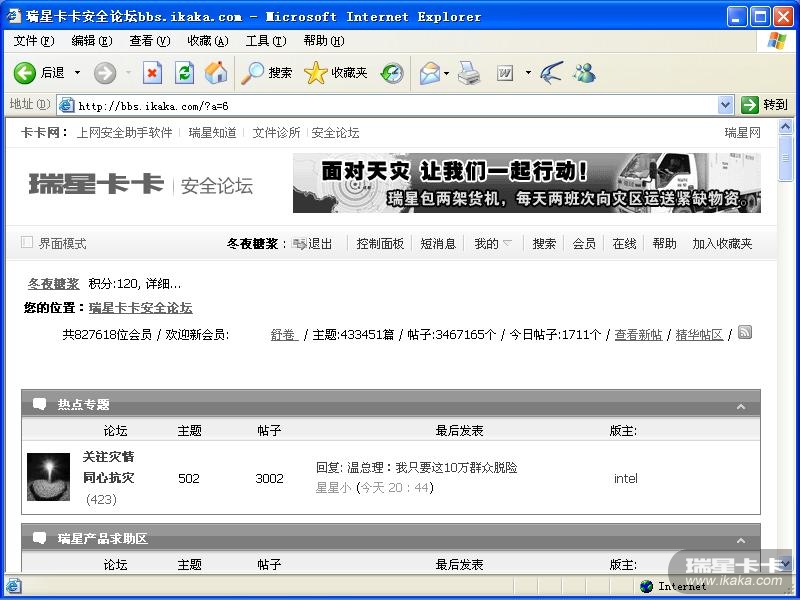The image size is (800, 600).
Task: Click the IE page icon in address bar
Action: [x=66, y=105]
